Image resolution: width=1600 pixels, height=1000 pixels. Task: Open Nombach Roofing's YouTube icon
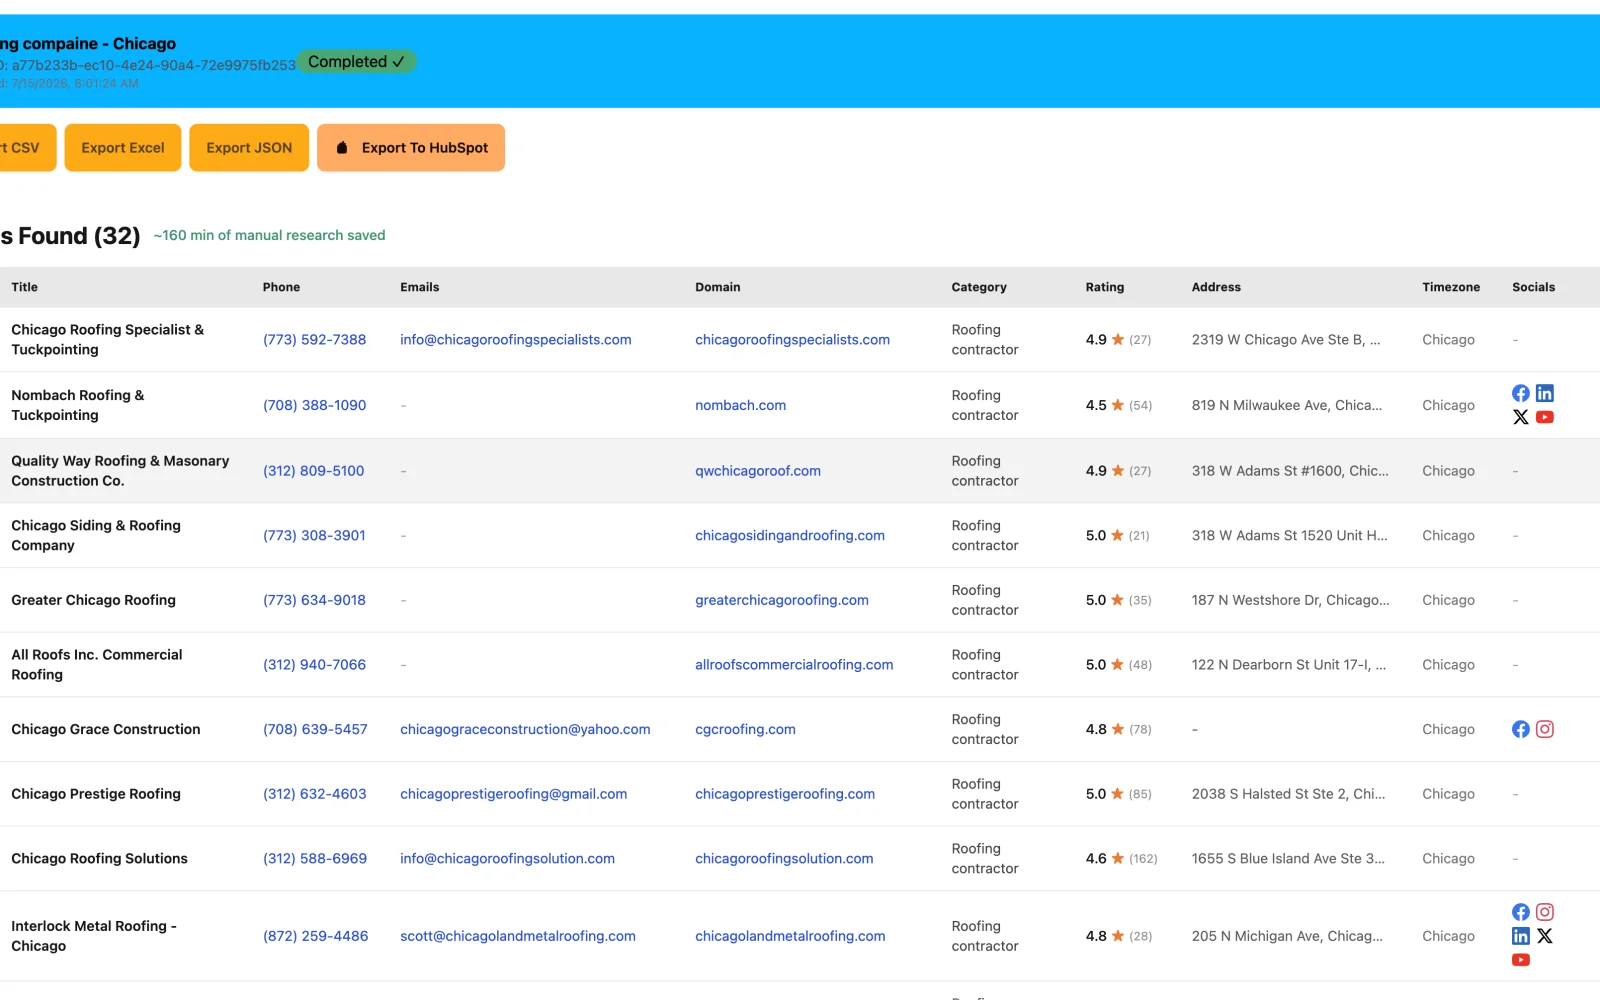(x=1545, y=417)
